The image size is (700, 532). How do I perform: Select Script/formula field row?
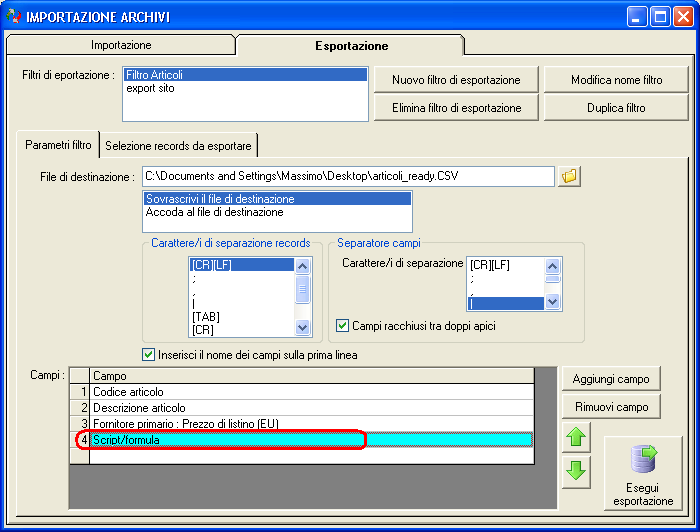pyautogui.click(x=312, y=440)
